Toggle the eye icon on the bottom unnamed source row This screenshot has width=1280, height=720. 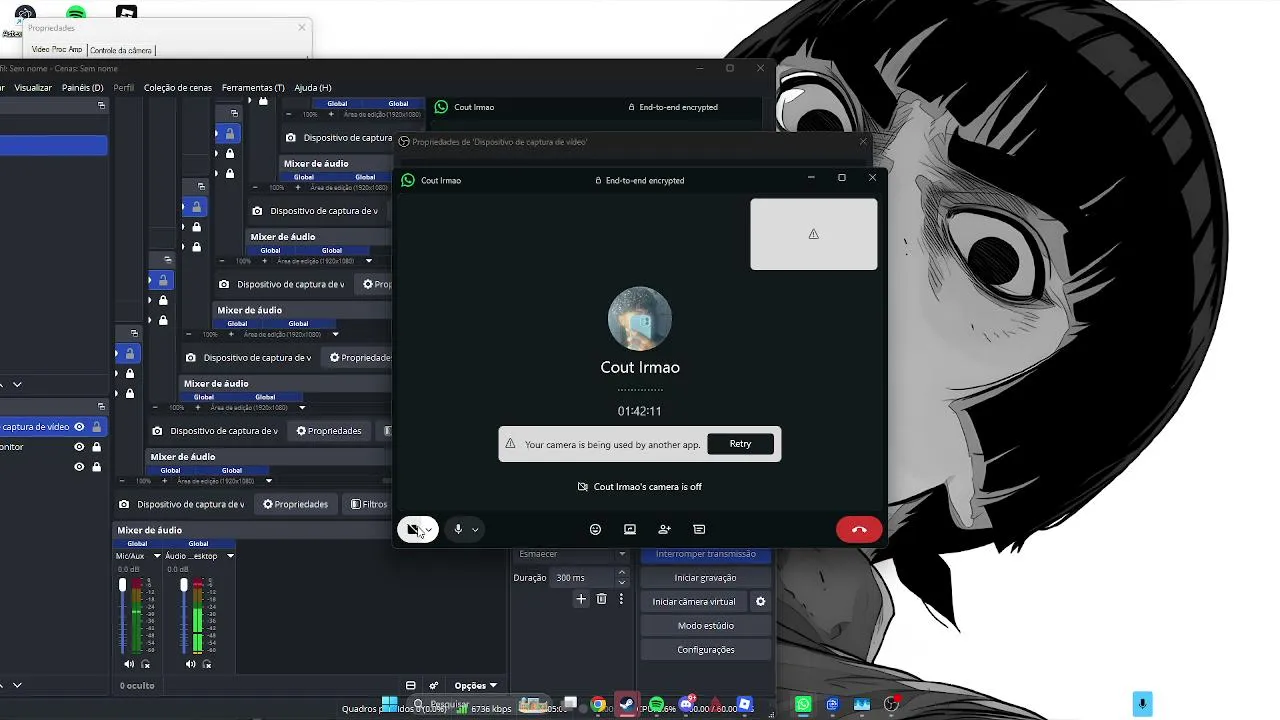tap(79, 467)
